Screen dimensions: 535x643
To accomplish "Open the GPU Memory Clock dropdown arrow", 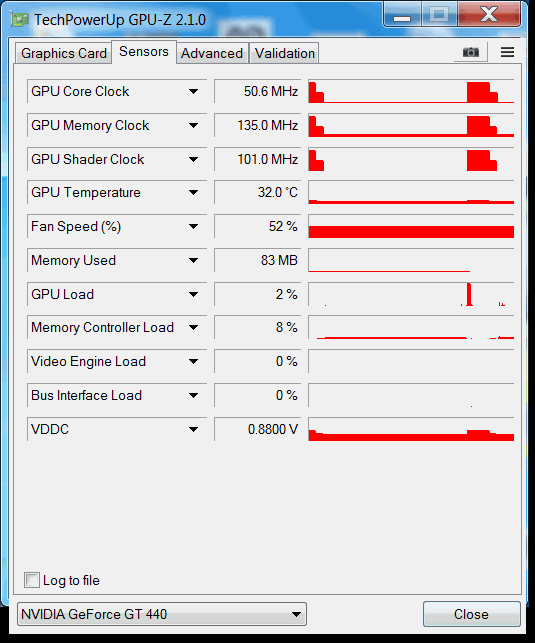I will (x=194, y=125).
